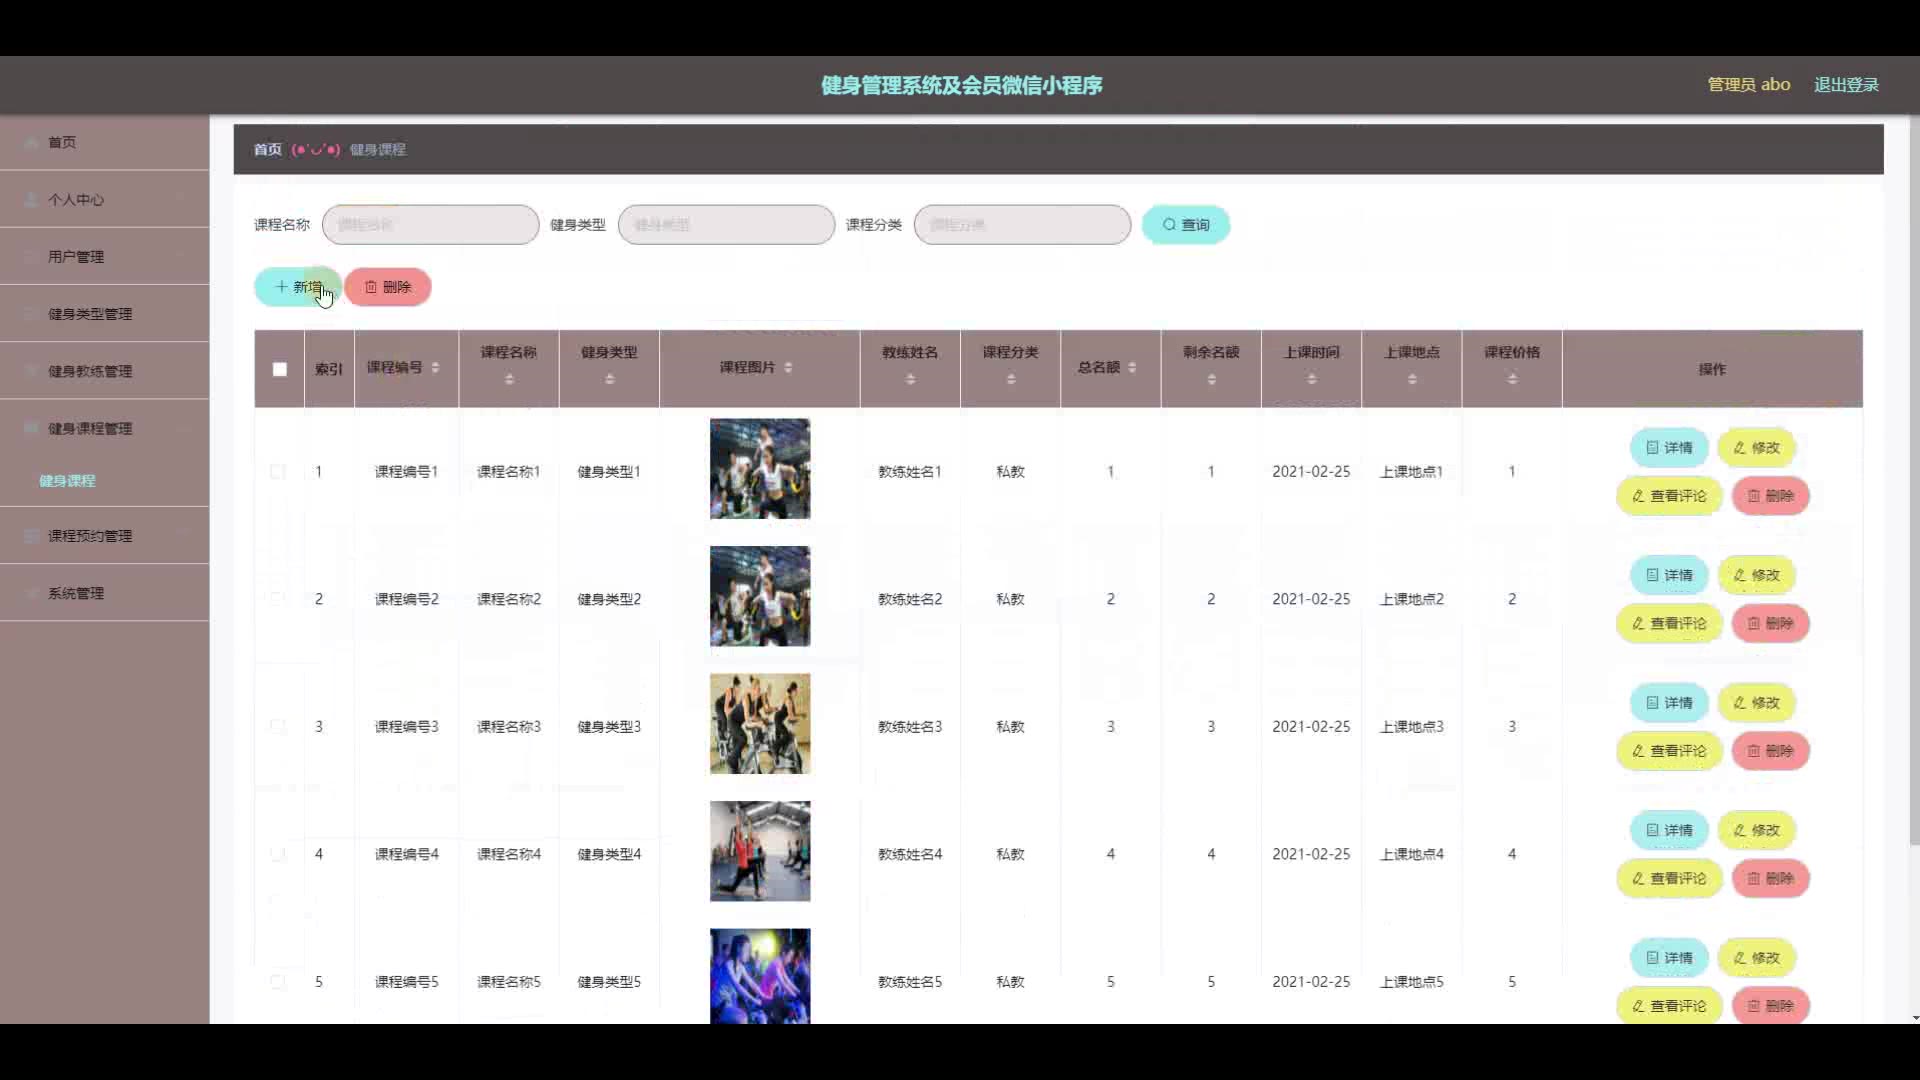Image resolution: width=1920 pixels, height=1080 pixels.
Task: Click the vertical page scrollbar
Action: 1914,480
